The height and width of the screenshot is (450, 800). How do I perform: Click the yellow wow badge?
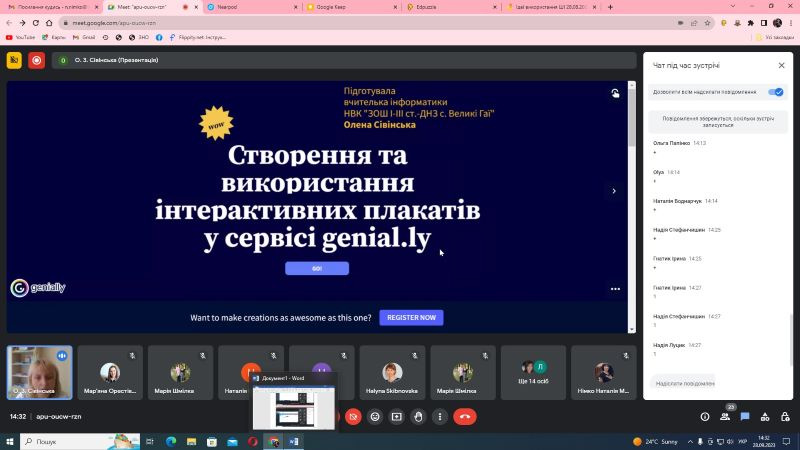point(216,123)
